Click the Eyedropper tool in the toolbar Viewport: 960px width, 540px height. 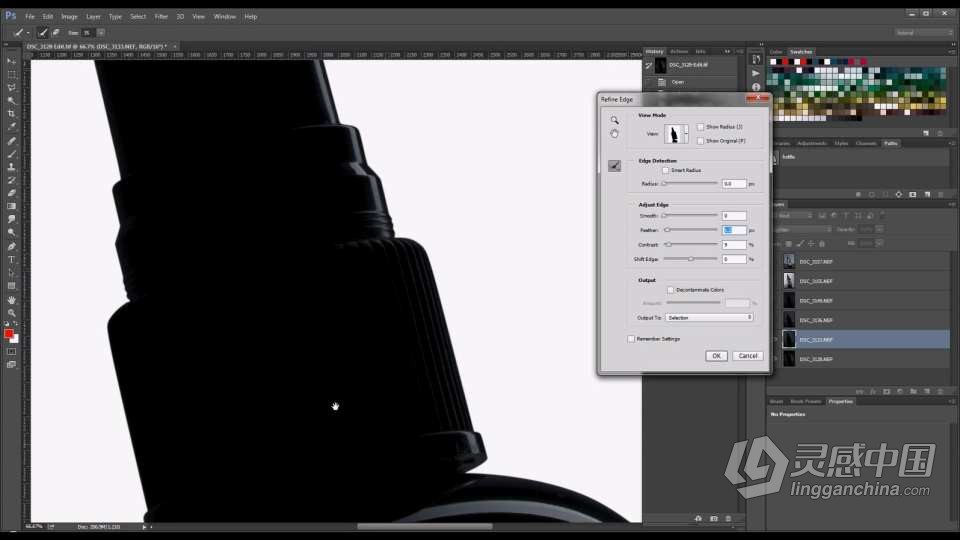click(12, 127)
